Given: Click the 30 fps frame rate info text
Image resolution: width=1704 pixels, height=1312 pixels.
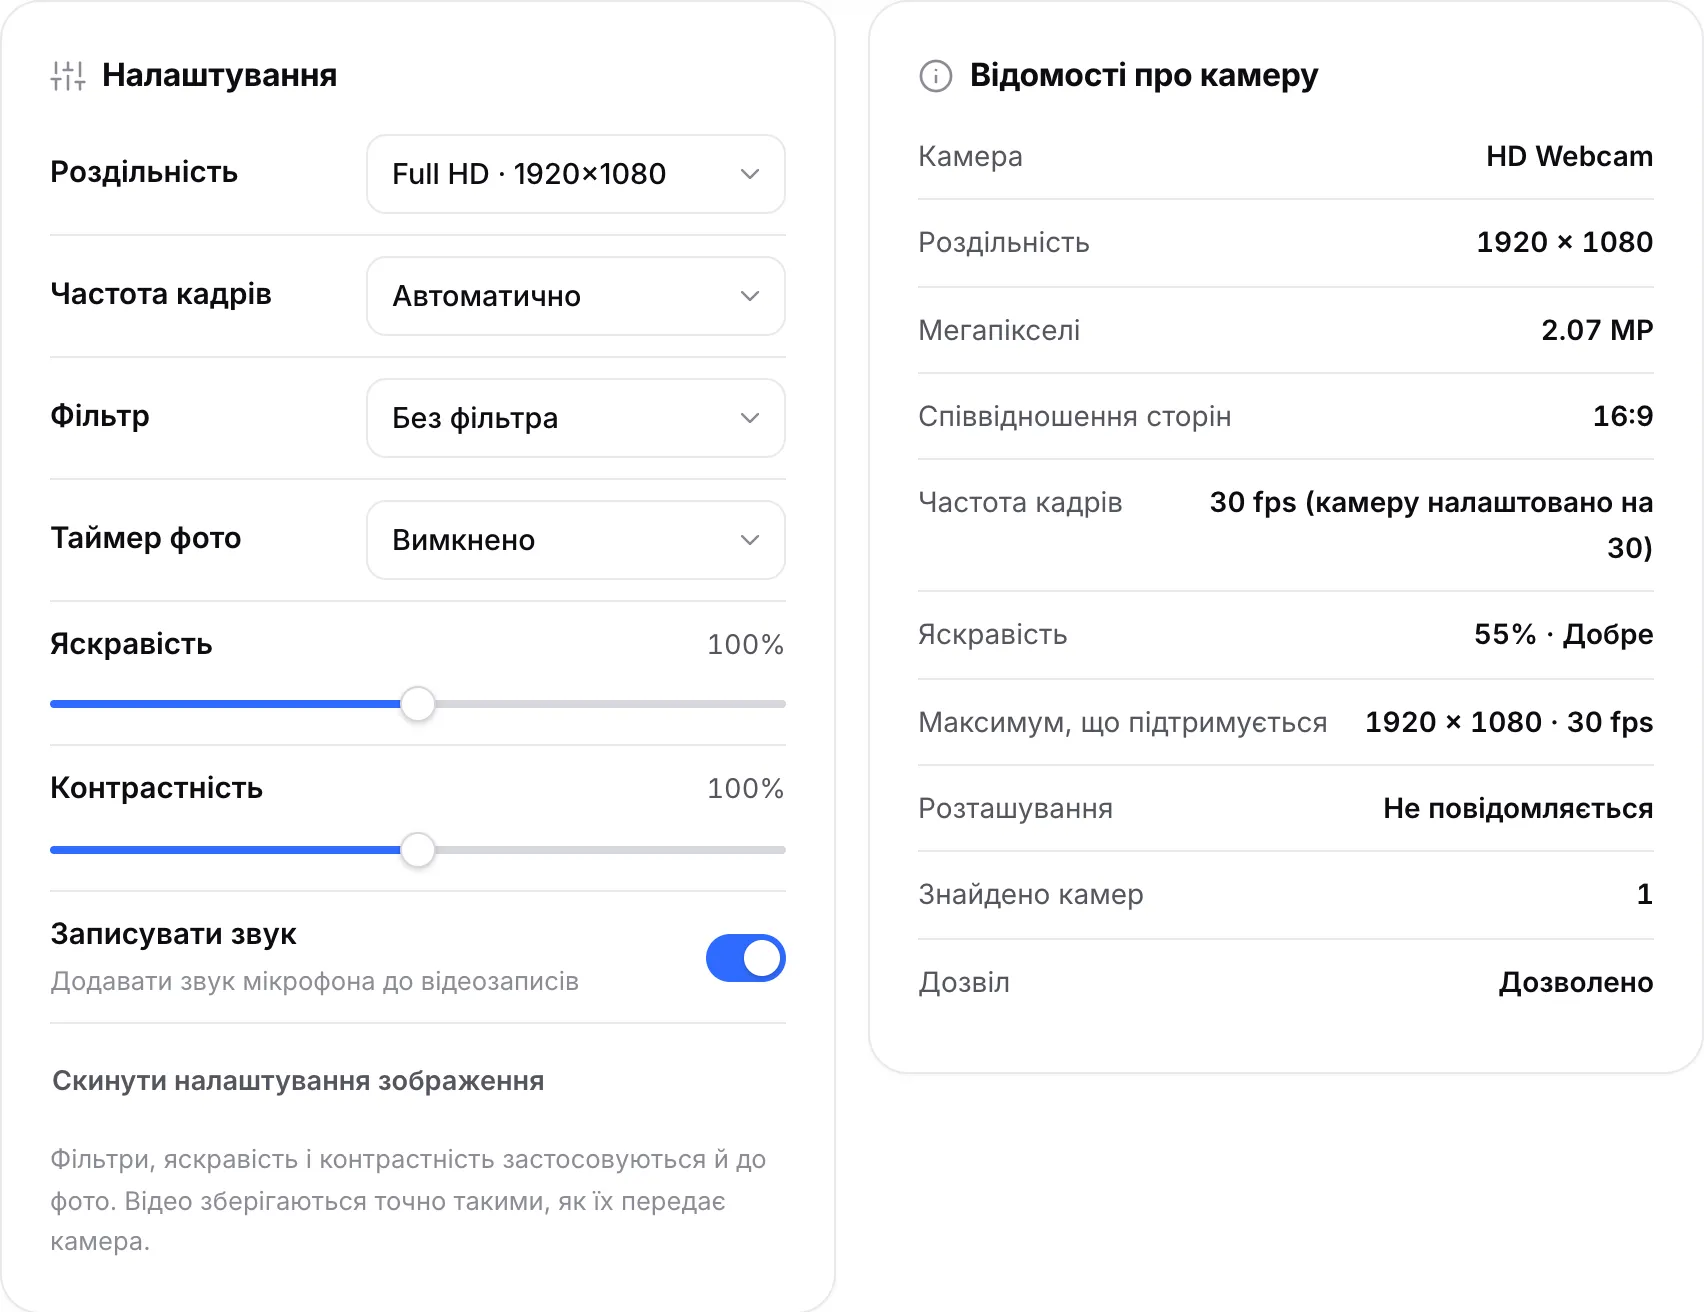Looking at the screenshot, I should point(1431,525).
